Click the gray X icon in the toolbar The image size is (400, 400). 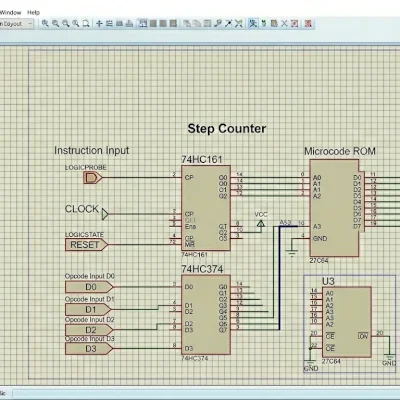[284, 23]
